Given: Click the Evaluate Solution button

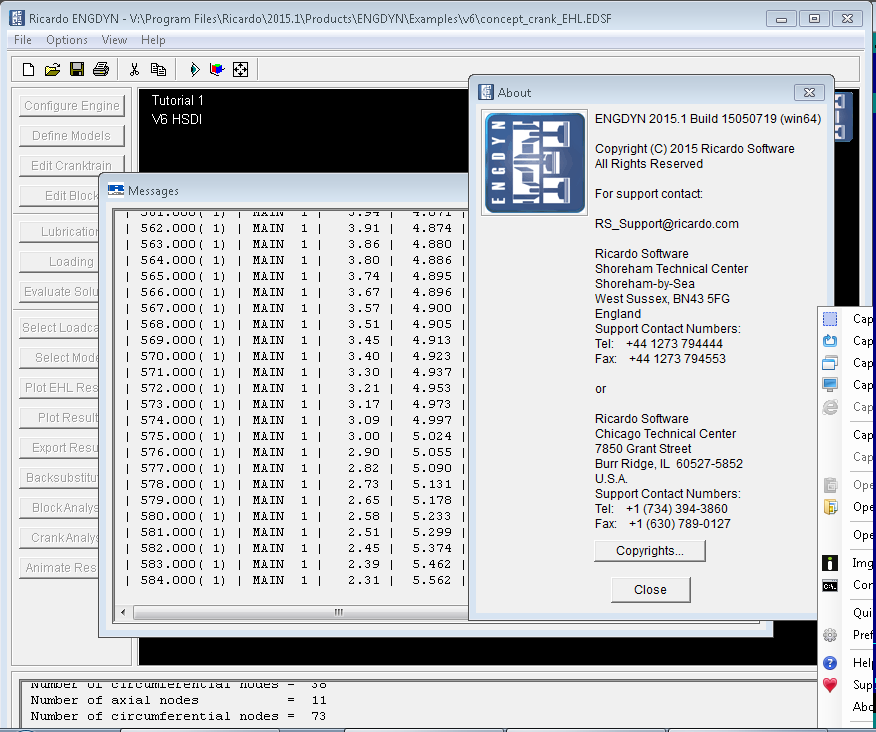Looking at the screenshot, I should point(59,292).
